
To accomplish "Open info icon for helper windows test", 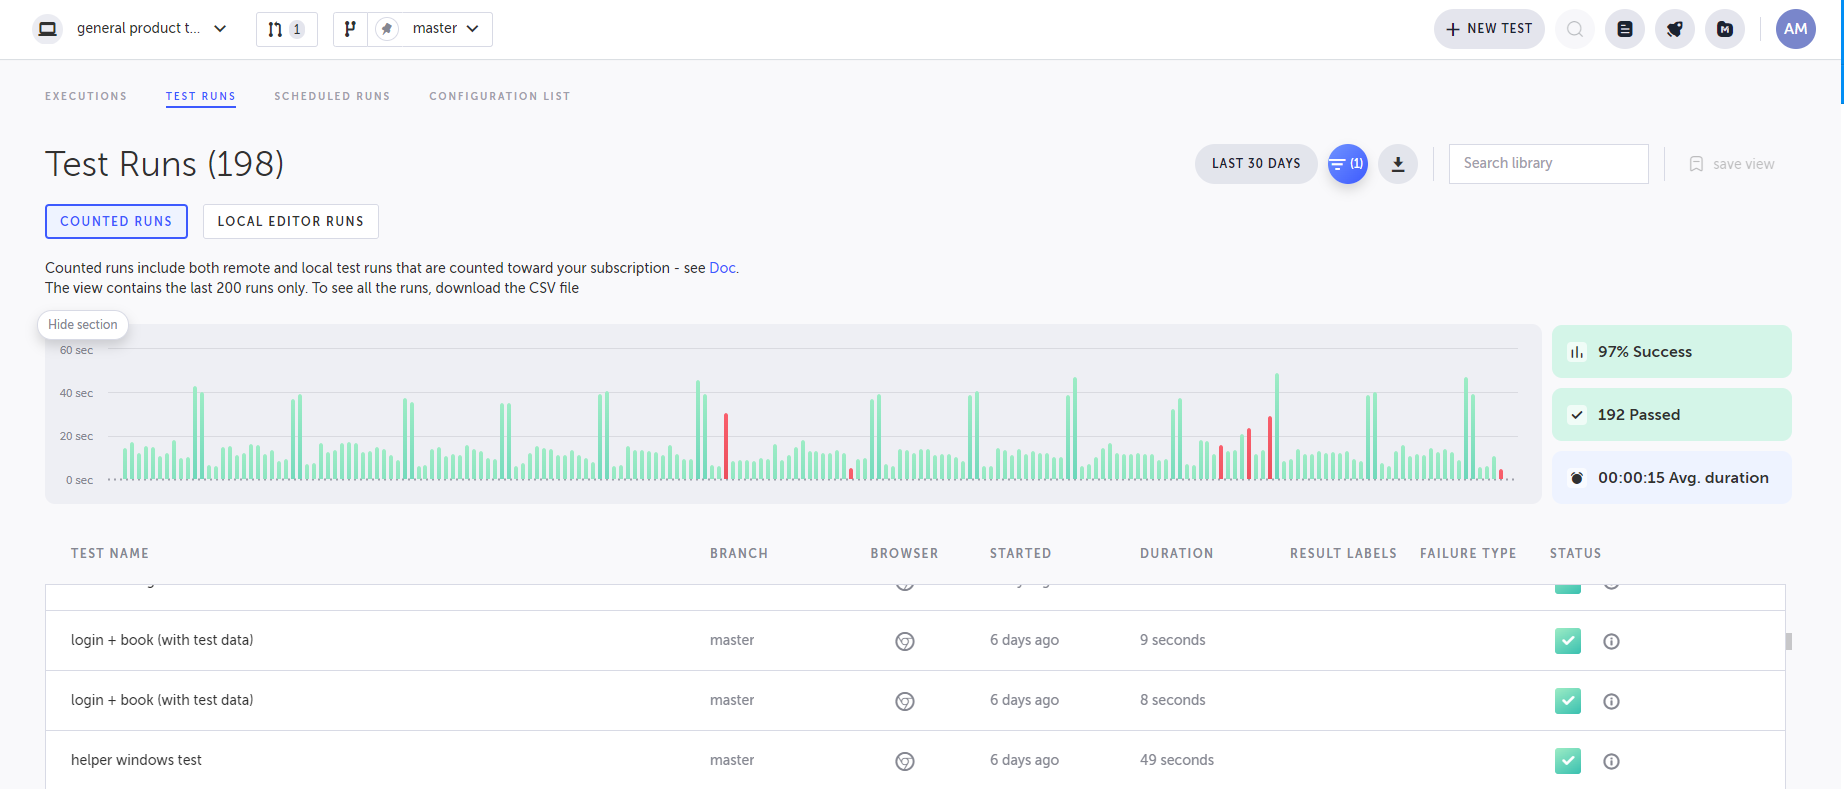I will [1611, 761].
